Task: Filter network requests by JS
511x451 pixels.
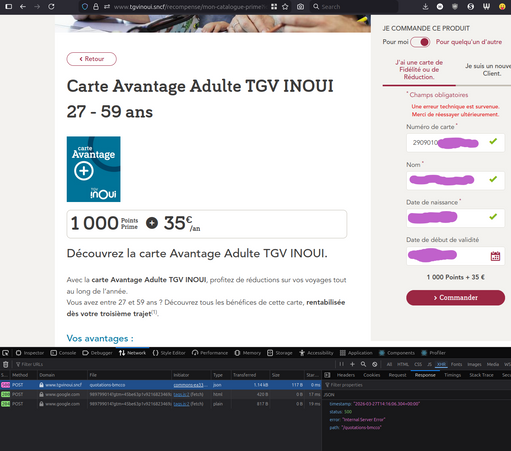Action: [429, 364]
